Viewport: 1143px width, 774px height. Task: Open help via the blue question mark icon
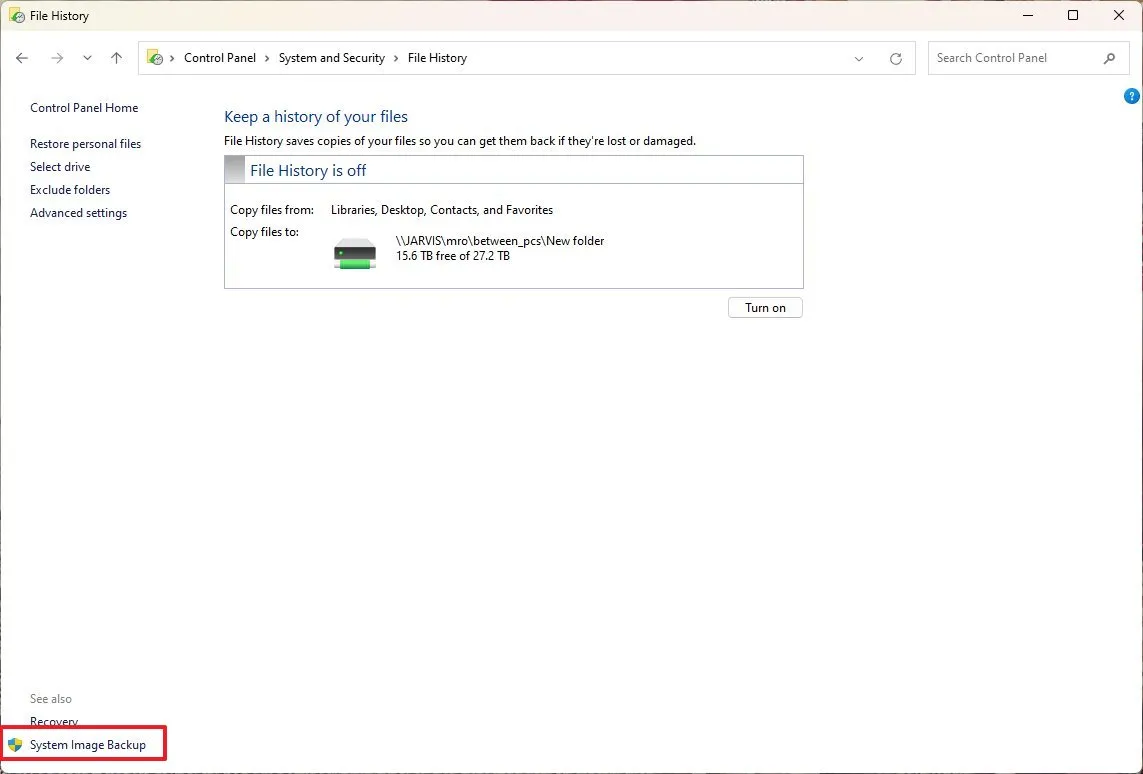[1131, 96]
